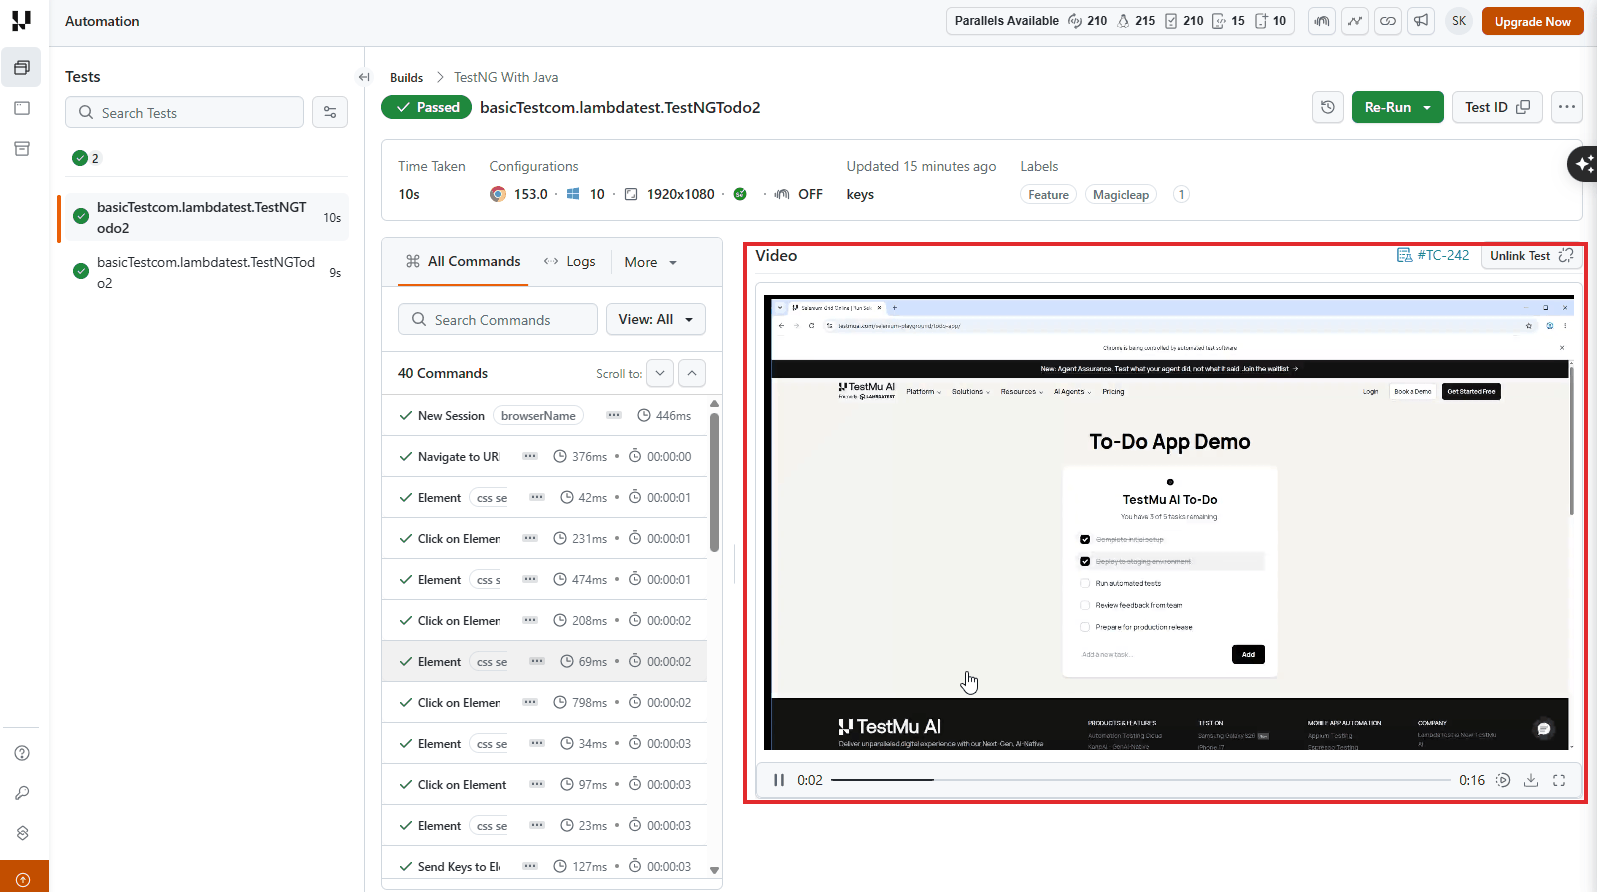
Task: Open the key access icon in sidebar
Action: point(22,793)
